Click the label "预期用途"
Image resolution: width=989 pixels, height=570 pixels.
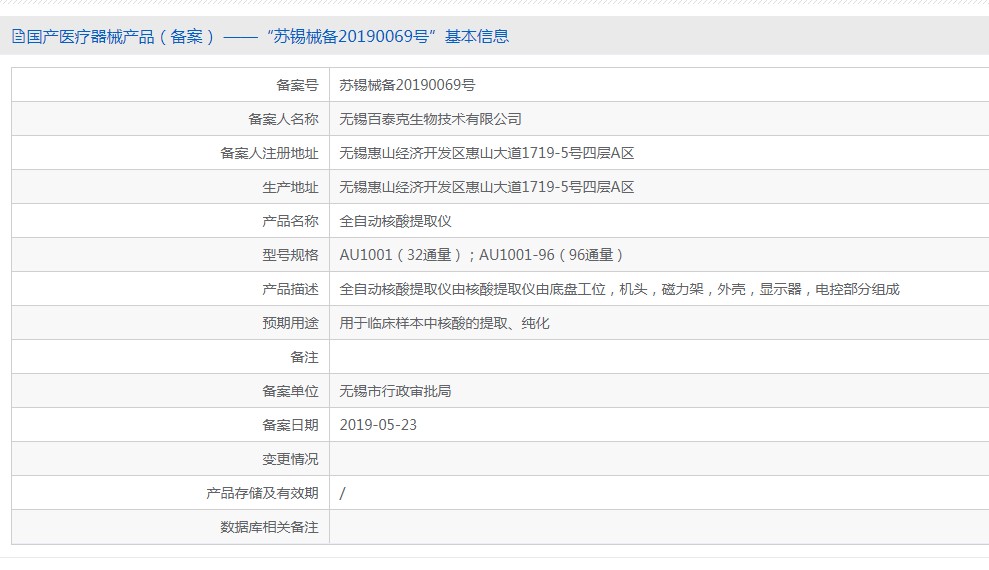(290, 323)
